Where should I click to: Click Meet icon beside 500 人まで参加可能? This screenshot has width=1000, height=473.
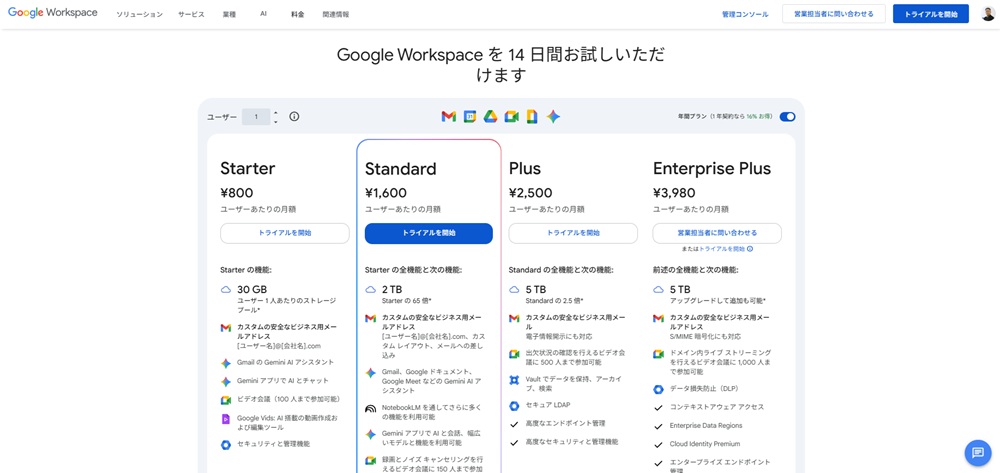(x=514, y=354)
